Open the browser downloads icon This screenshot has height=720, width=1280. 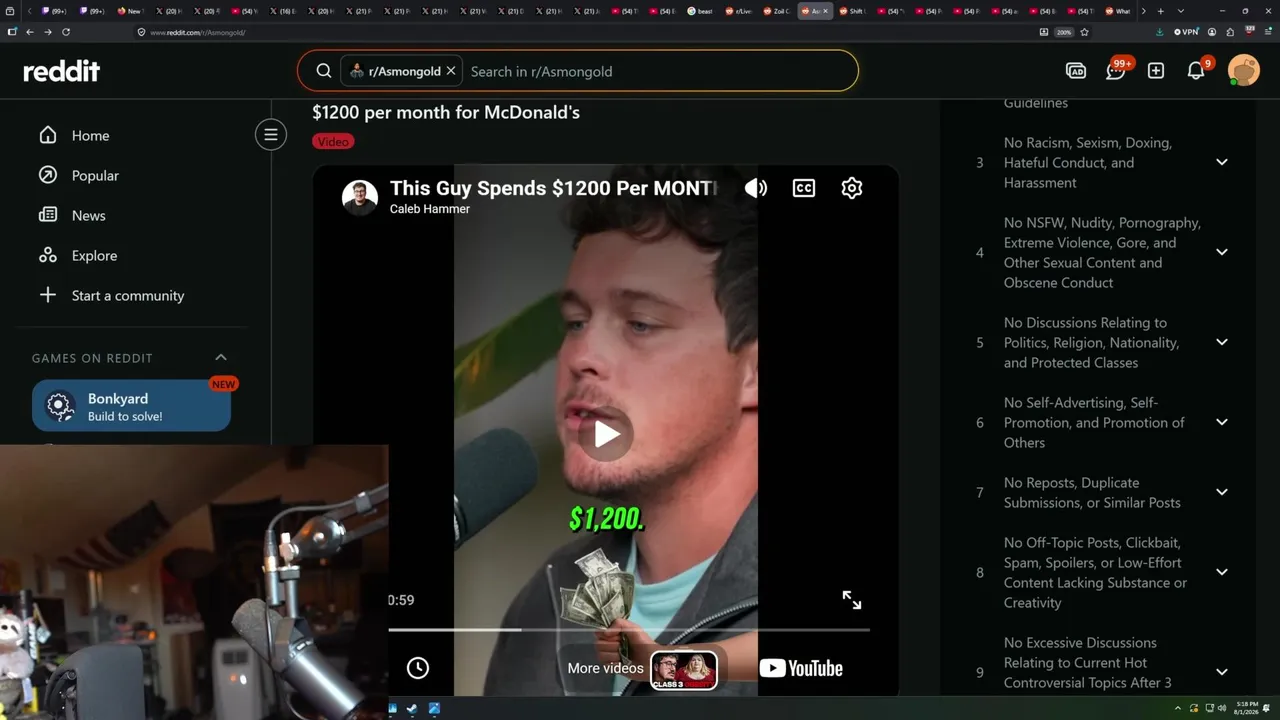[1159, 32]
